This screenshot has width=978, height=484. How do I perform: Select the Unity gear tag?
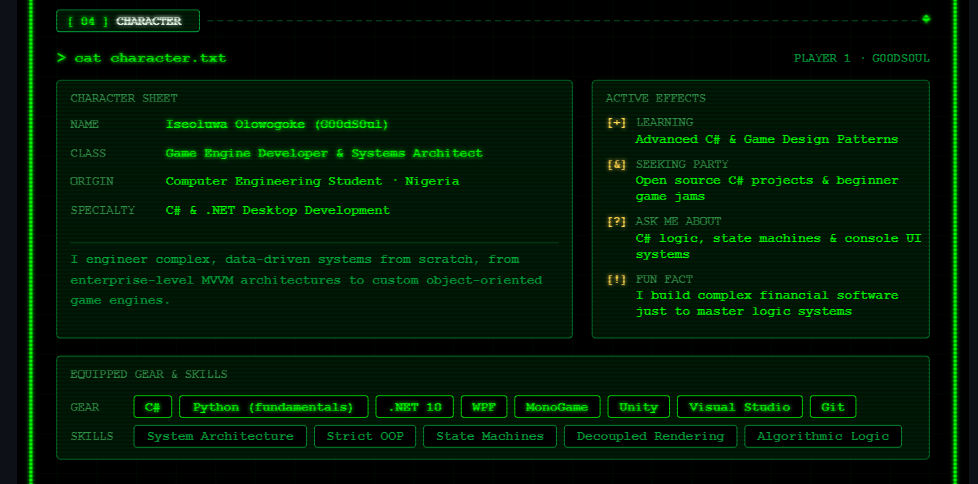tap(639, 407)
